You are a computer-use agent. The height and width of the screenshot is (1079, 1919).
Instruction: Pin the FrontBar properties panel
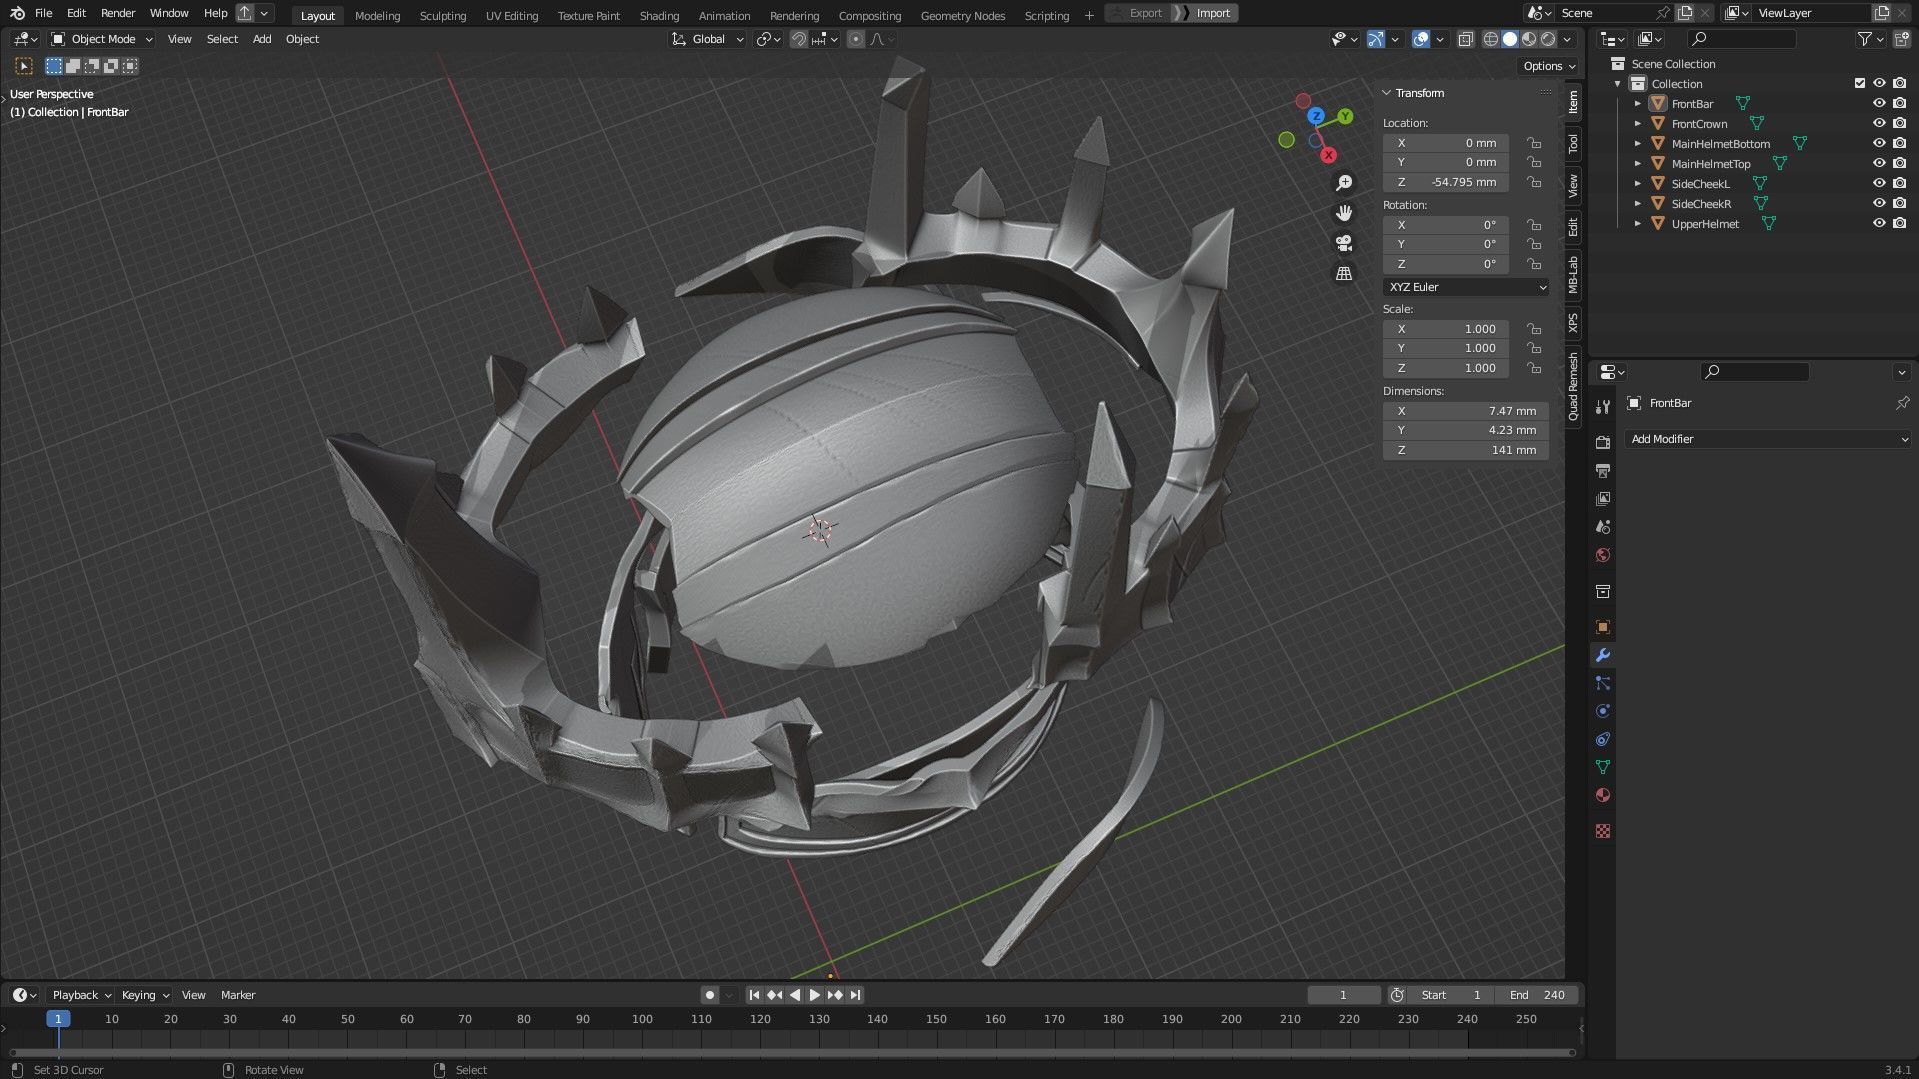tap(1902, 403)
